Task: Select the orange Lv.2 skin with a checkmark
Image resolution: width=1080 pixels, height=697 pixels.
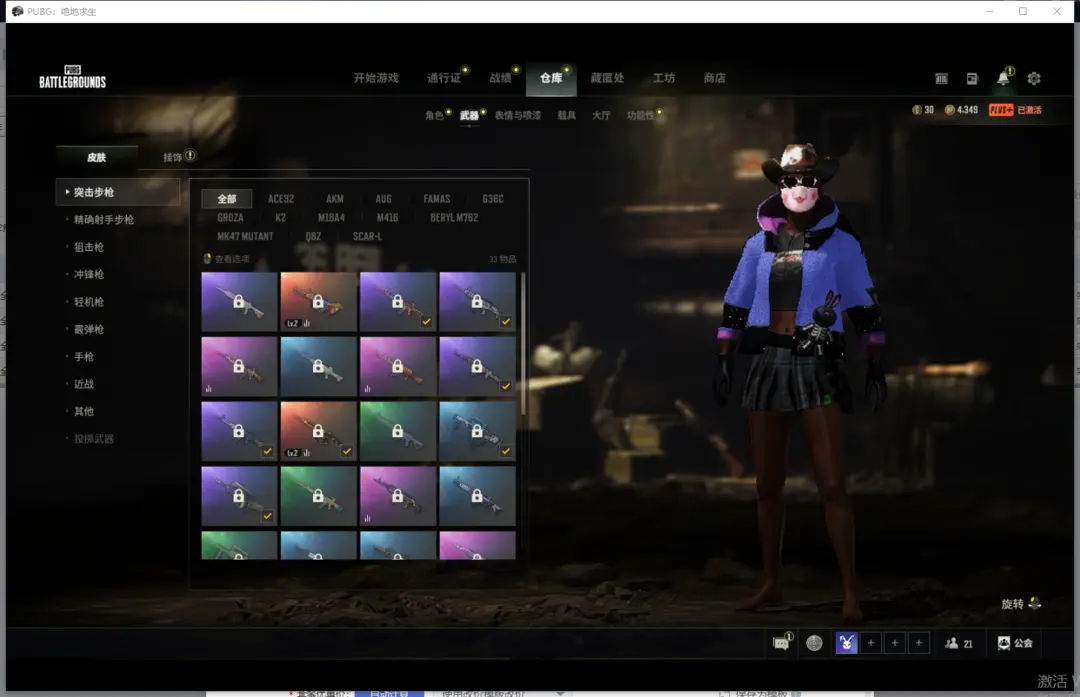Action: click(318, 431)
